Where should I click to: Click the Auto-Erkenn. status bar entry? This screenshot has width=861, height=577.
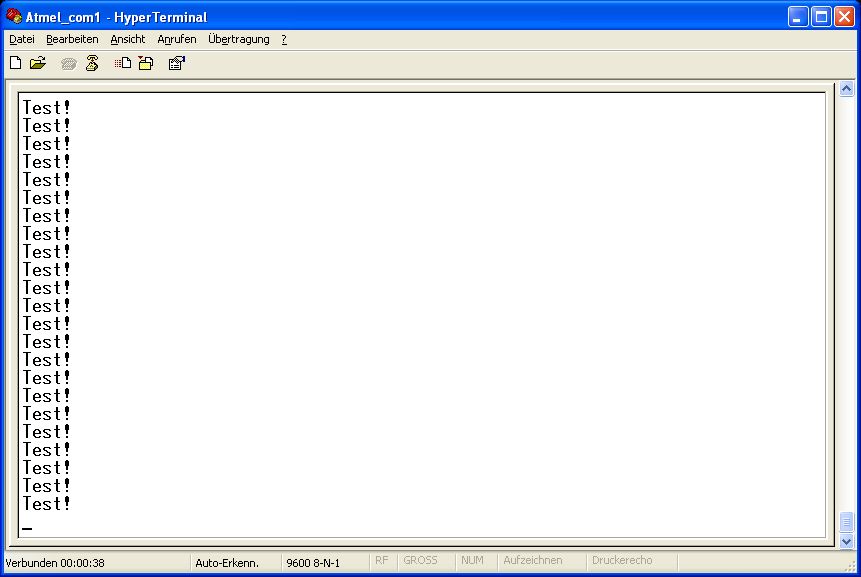(227, 563)
